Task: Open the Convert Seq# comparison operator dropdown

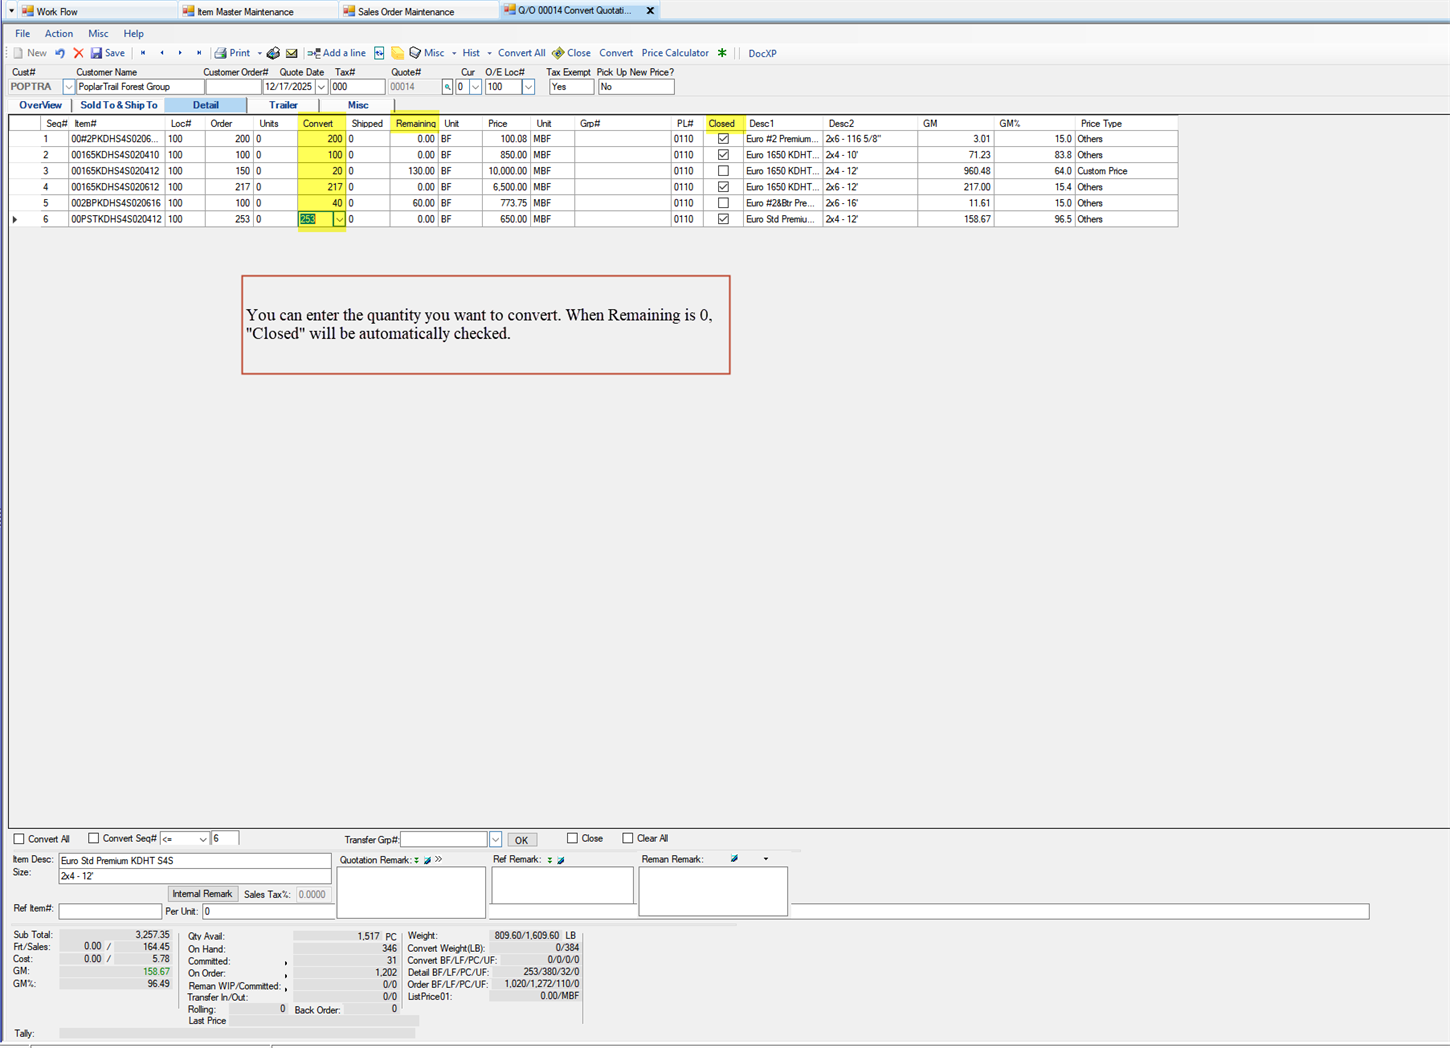Action: coord(204,838)
